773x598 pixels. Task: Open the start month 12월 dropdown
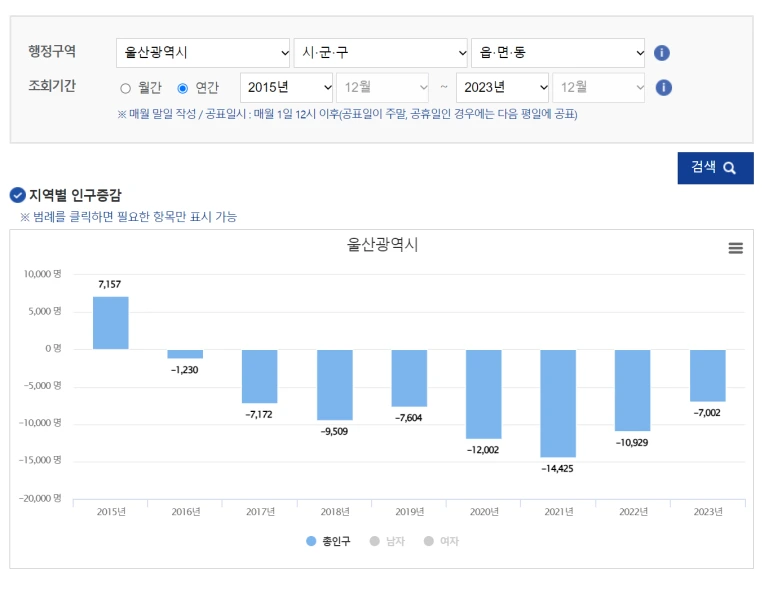383,88
